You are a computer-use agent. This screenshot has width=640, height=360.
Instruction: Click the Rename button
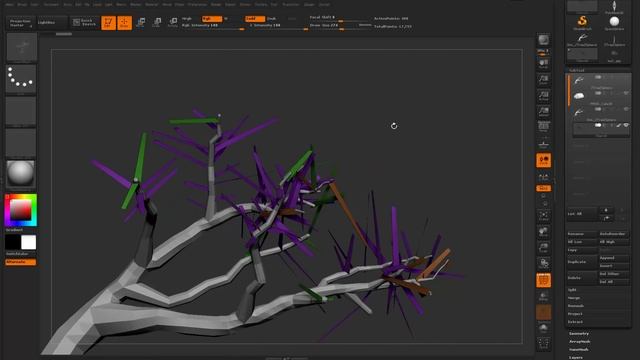582,234
